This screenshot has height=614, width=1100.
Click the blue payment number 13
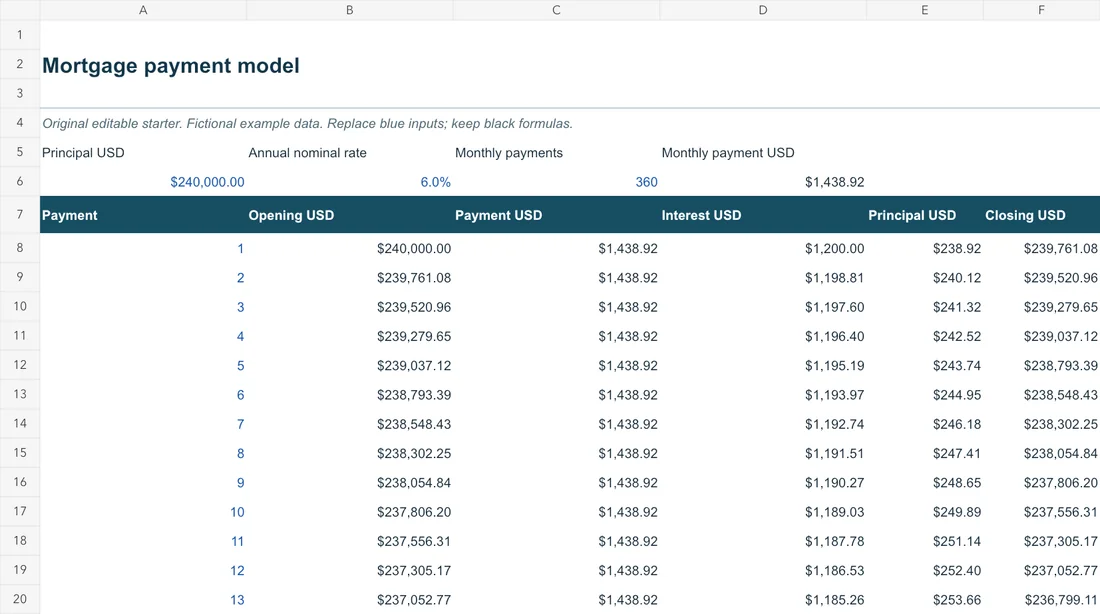pos(237,600)
